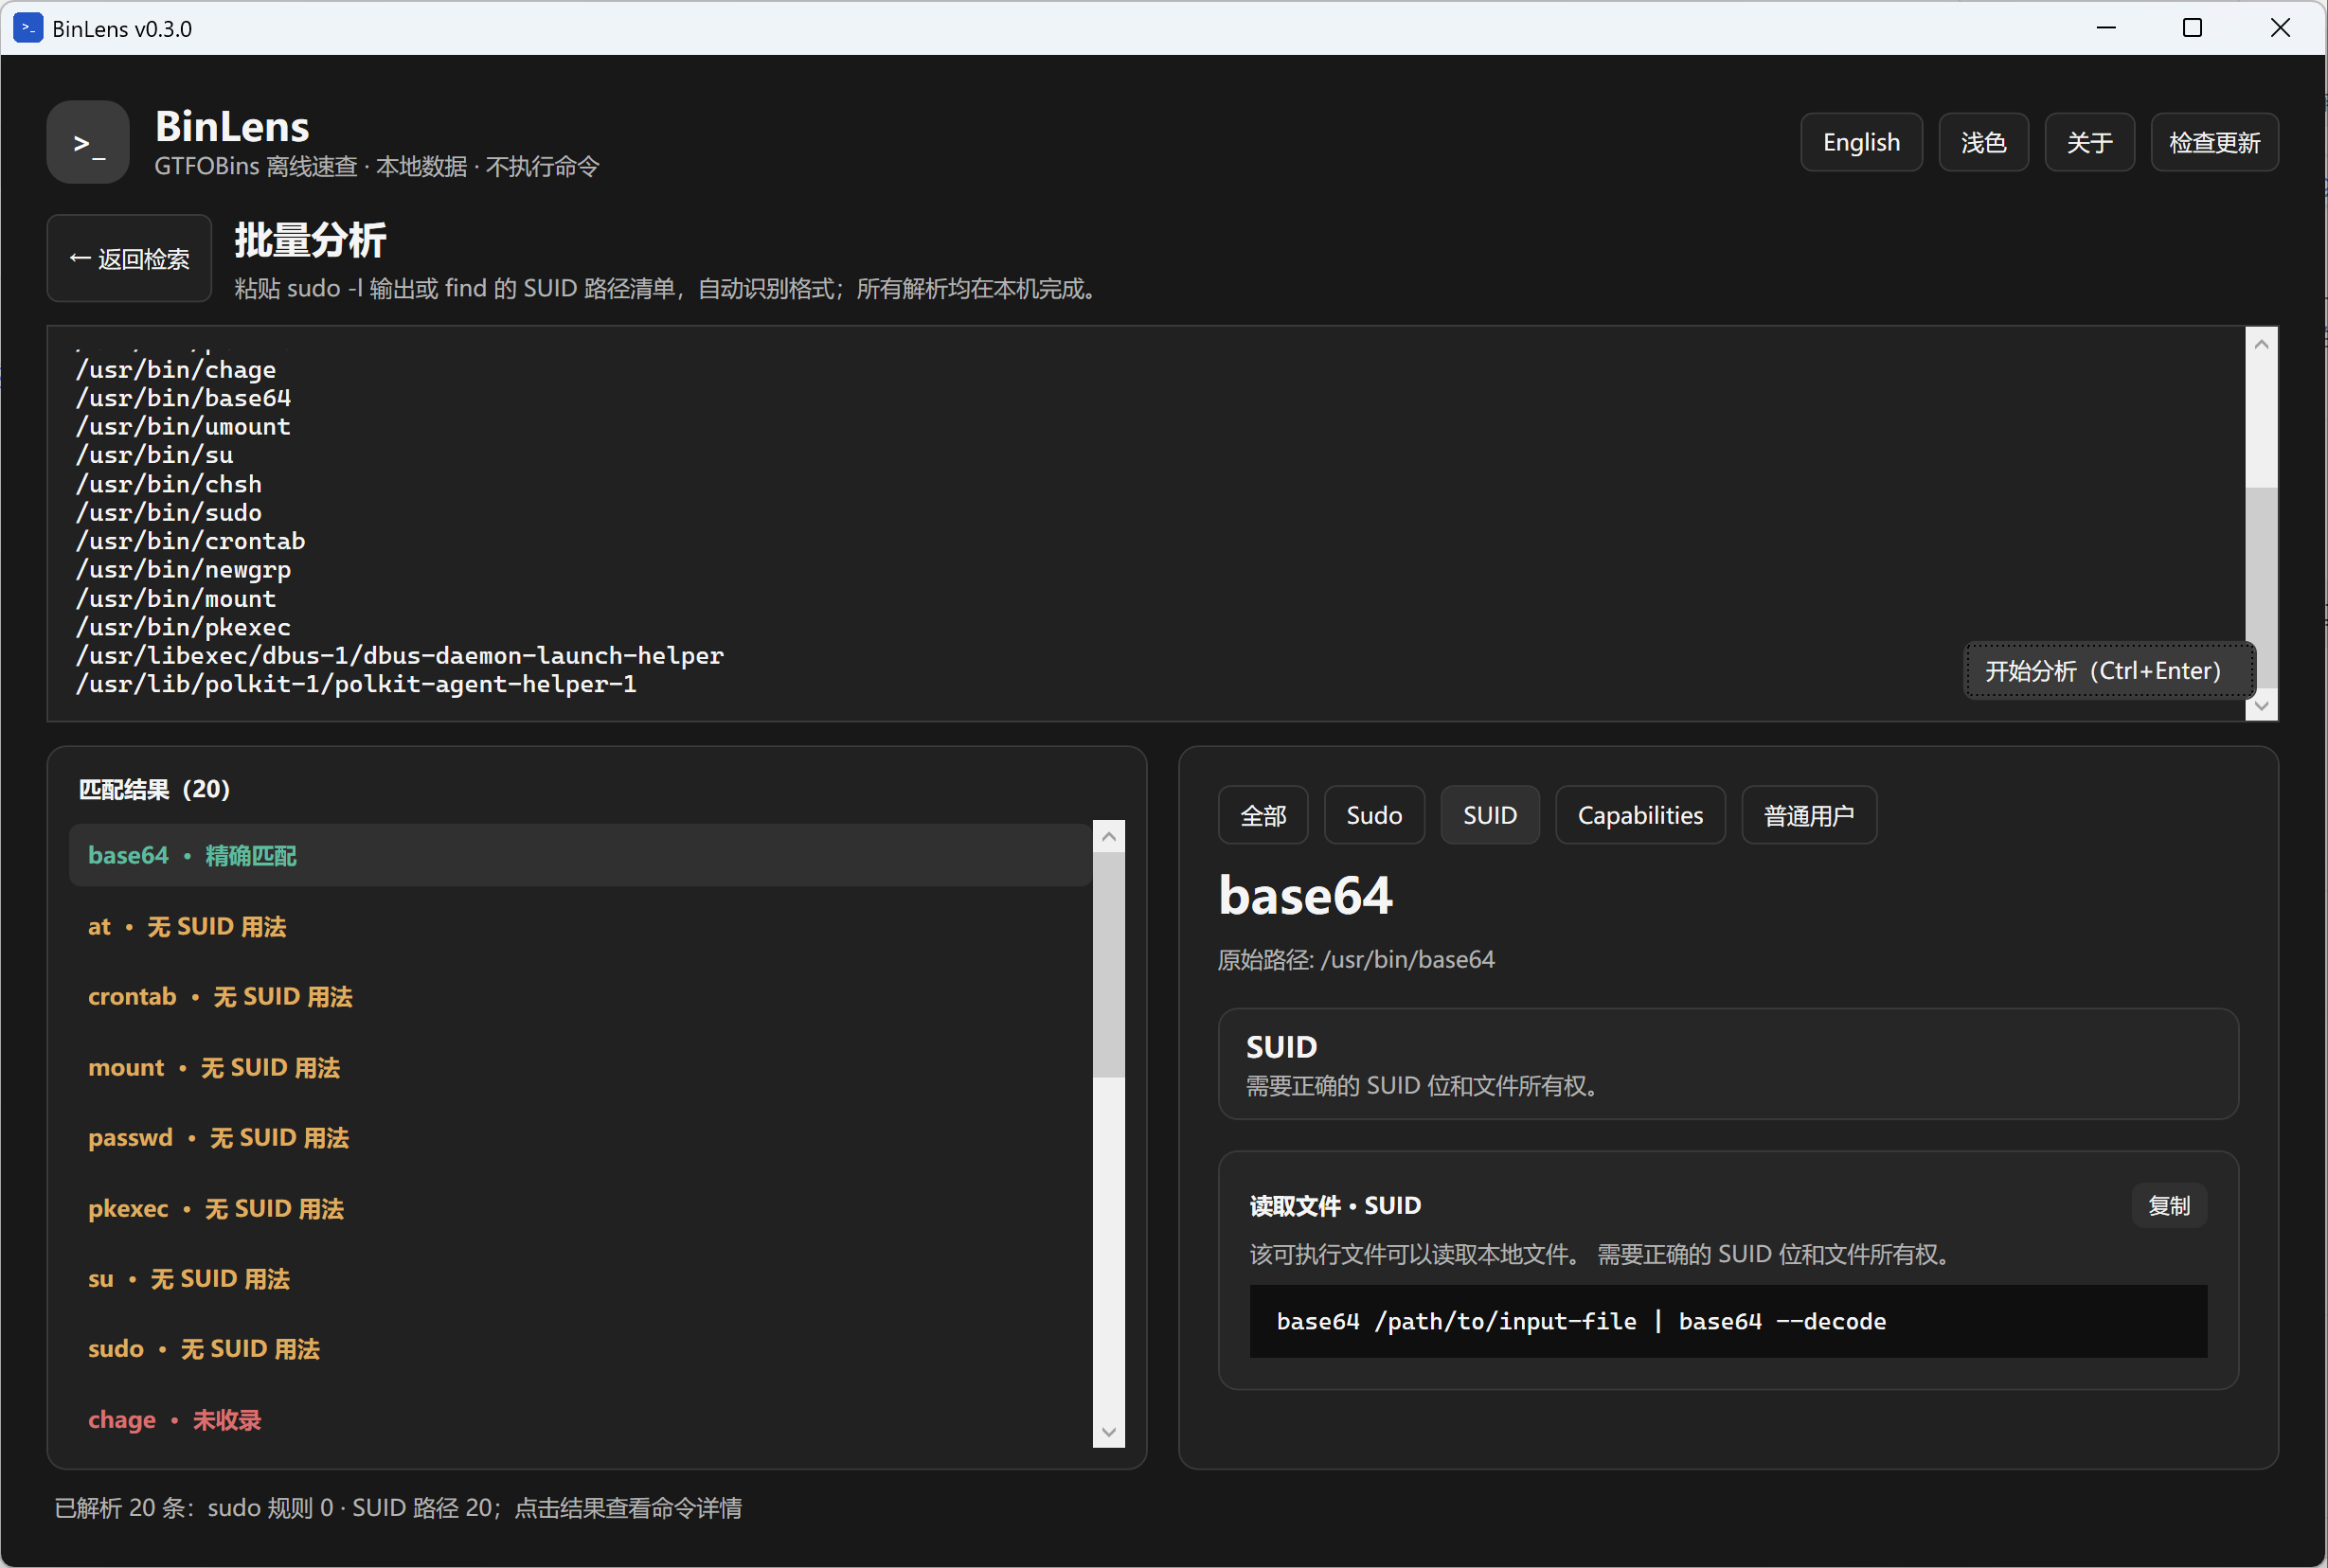Copy the base64 SUID command with 复制

[x=2168, y=1205]
